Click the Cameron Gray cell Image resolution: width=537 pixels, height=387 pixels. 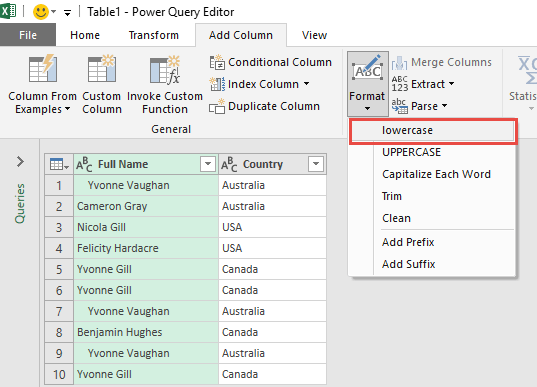pyautogui.click(x=146, y=206)
